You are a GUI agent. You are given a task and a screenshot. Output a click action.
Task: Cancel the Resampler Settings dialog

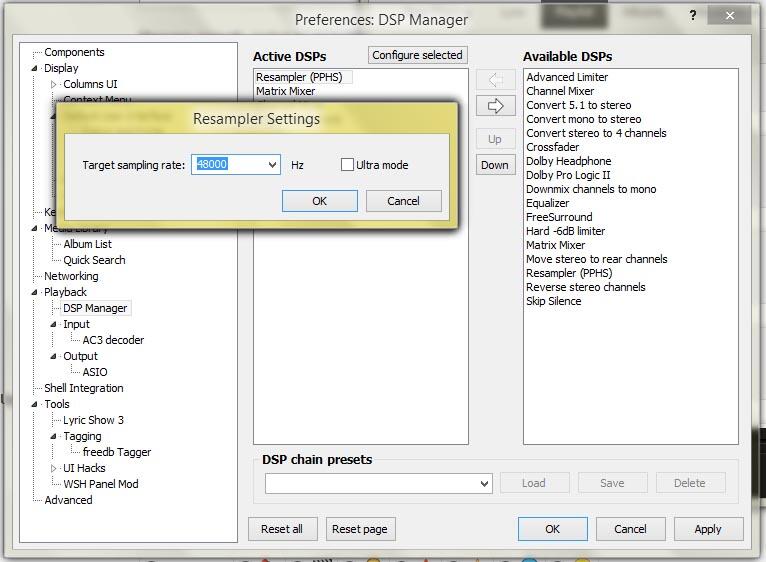403,201
